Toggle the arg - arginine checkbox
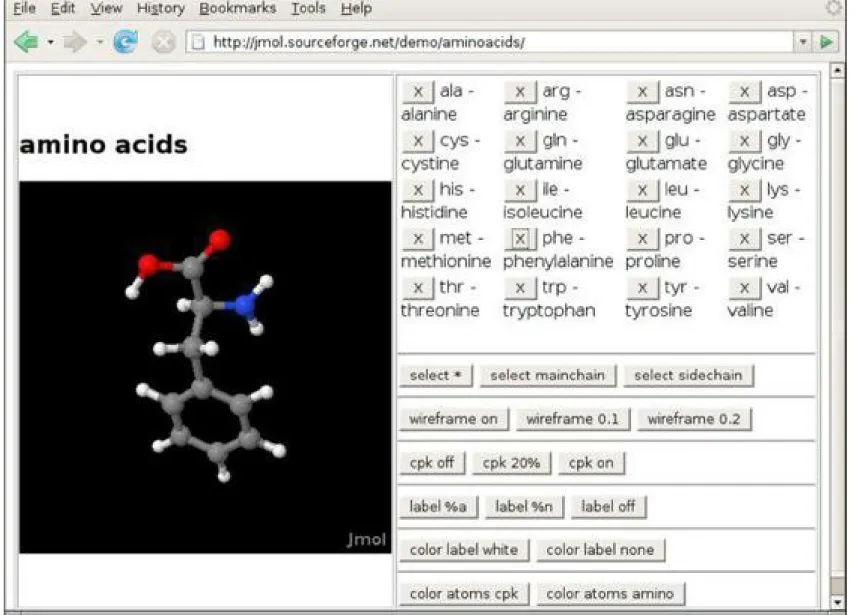The image size is (855, 615). coord(520,92)
